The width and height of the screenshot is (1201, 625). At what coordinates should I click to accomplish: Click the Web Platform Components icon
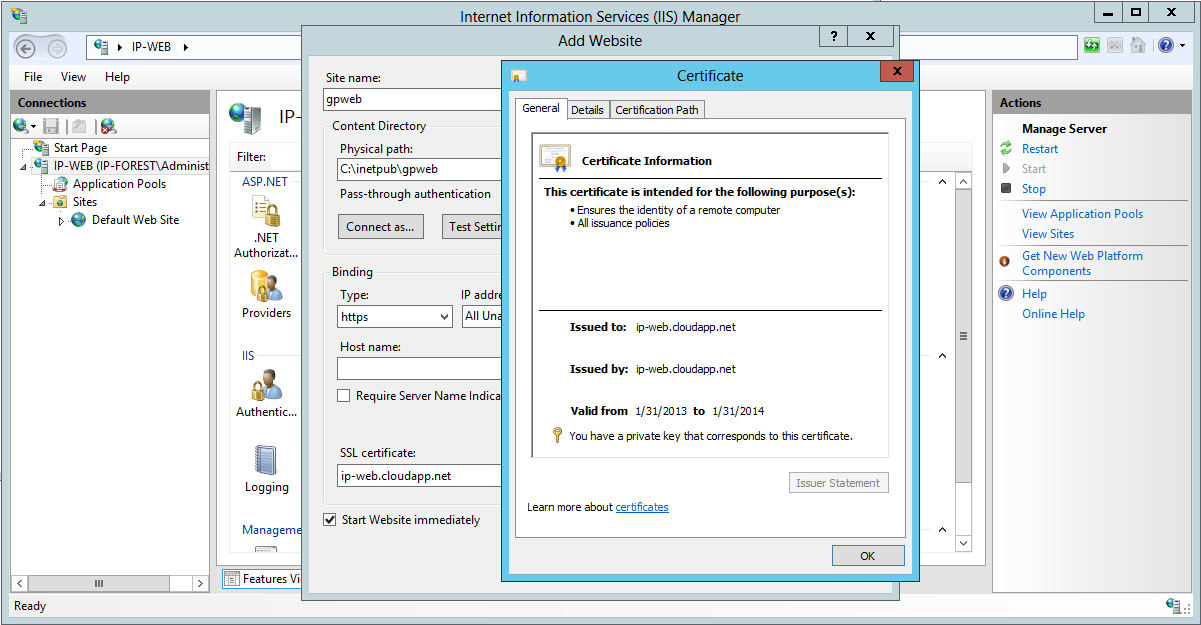point(1006,260)
